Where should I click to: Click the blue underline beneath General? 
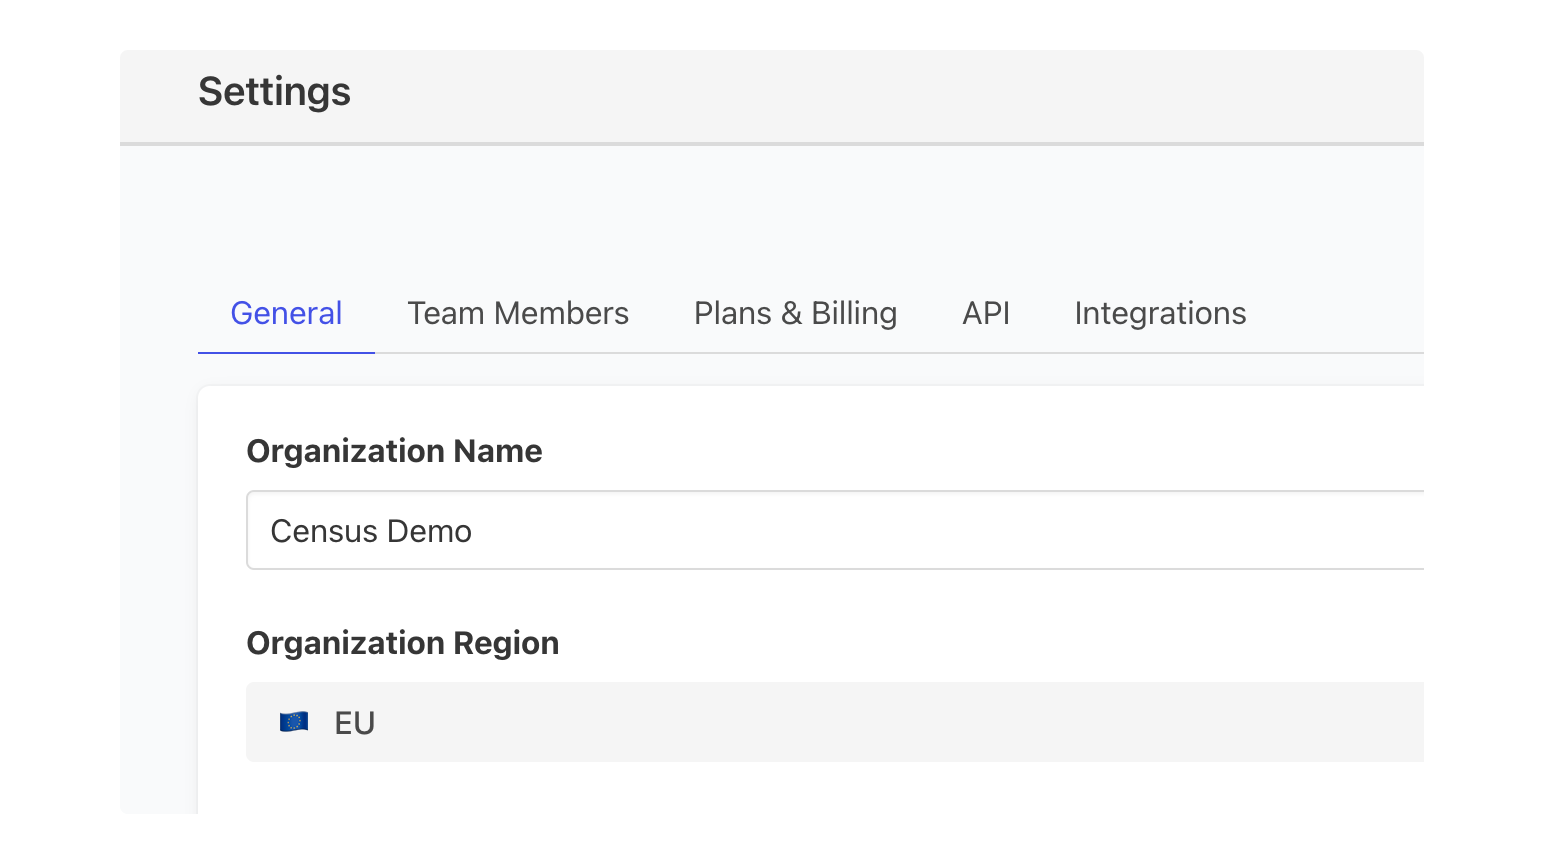click(286, 352)
